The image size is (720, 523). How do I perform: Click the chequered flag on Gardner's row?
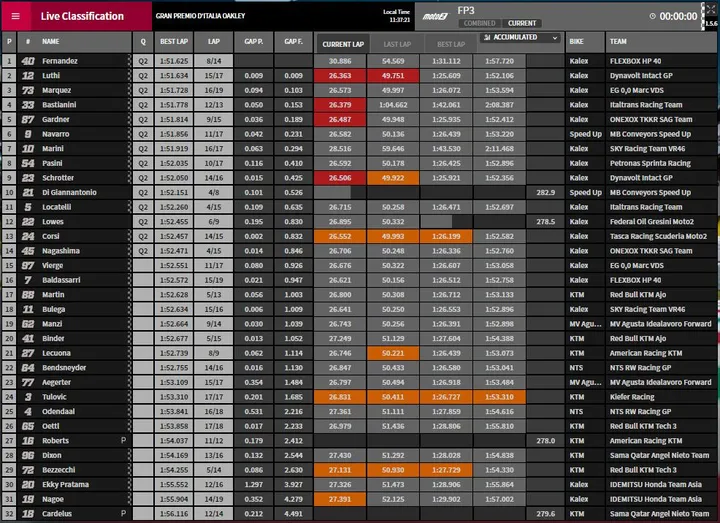coord(129,119)
